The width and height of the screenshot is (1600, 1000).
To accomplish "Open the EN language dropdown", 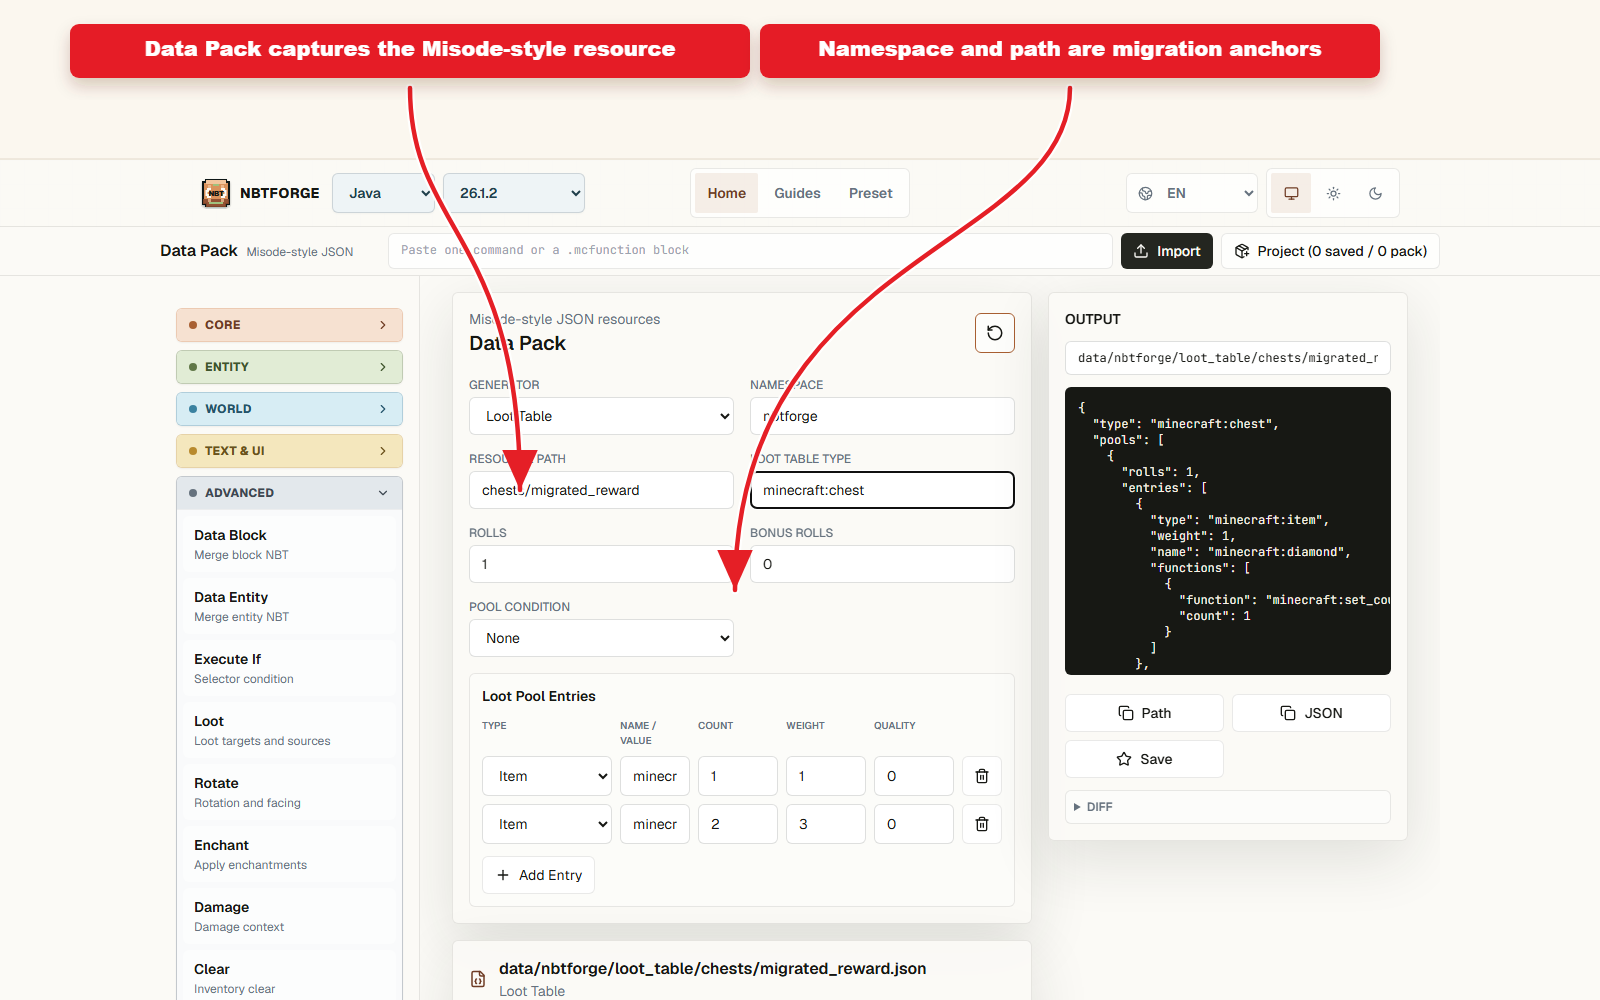I will [x=1192, y=193].
